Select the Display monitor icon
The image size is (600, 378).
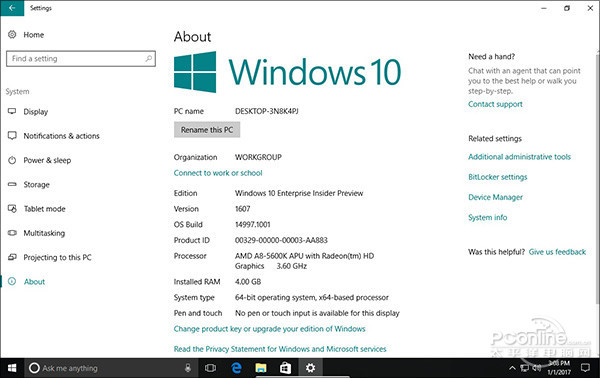12,111
